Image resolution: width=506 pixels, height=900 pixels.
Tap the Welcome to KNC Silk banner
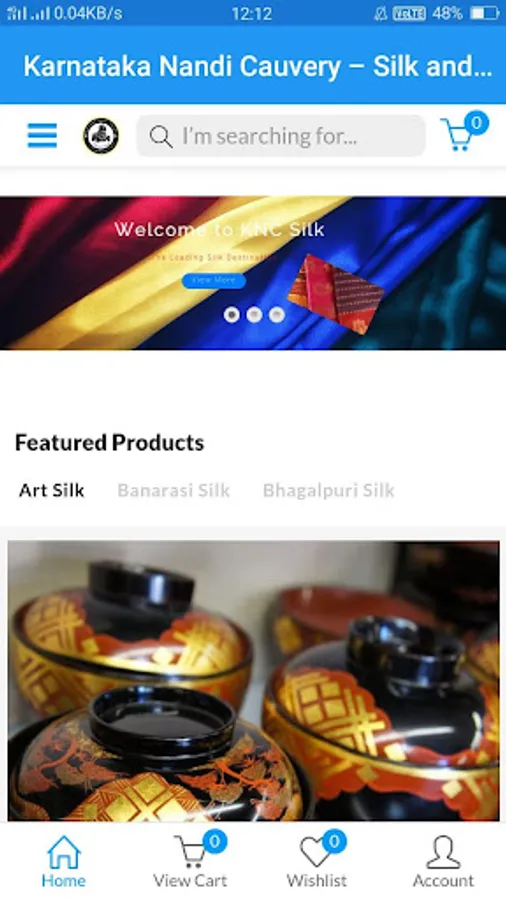253,273
